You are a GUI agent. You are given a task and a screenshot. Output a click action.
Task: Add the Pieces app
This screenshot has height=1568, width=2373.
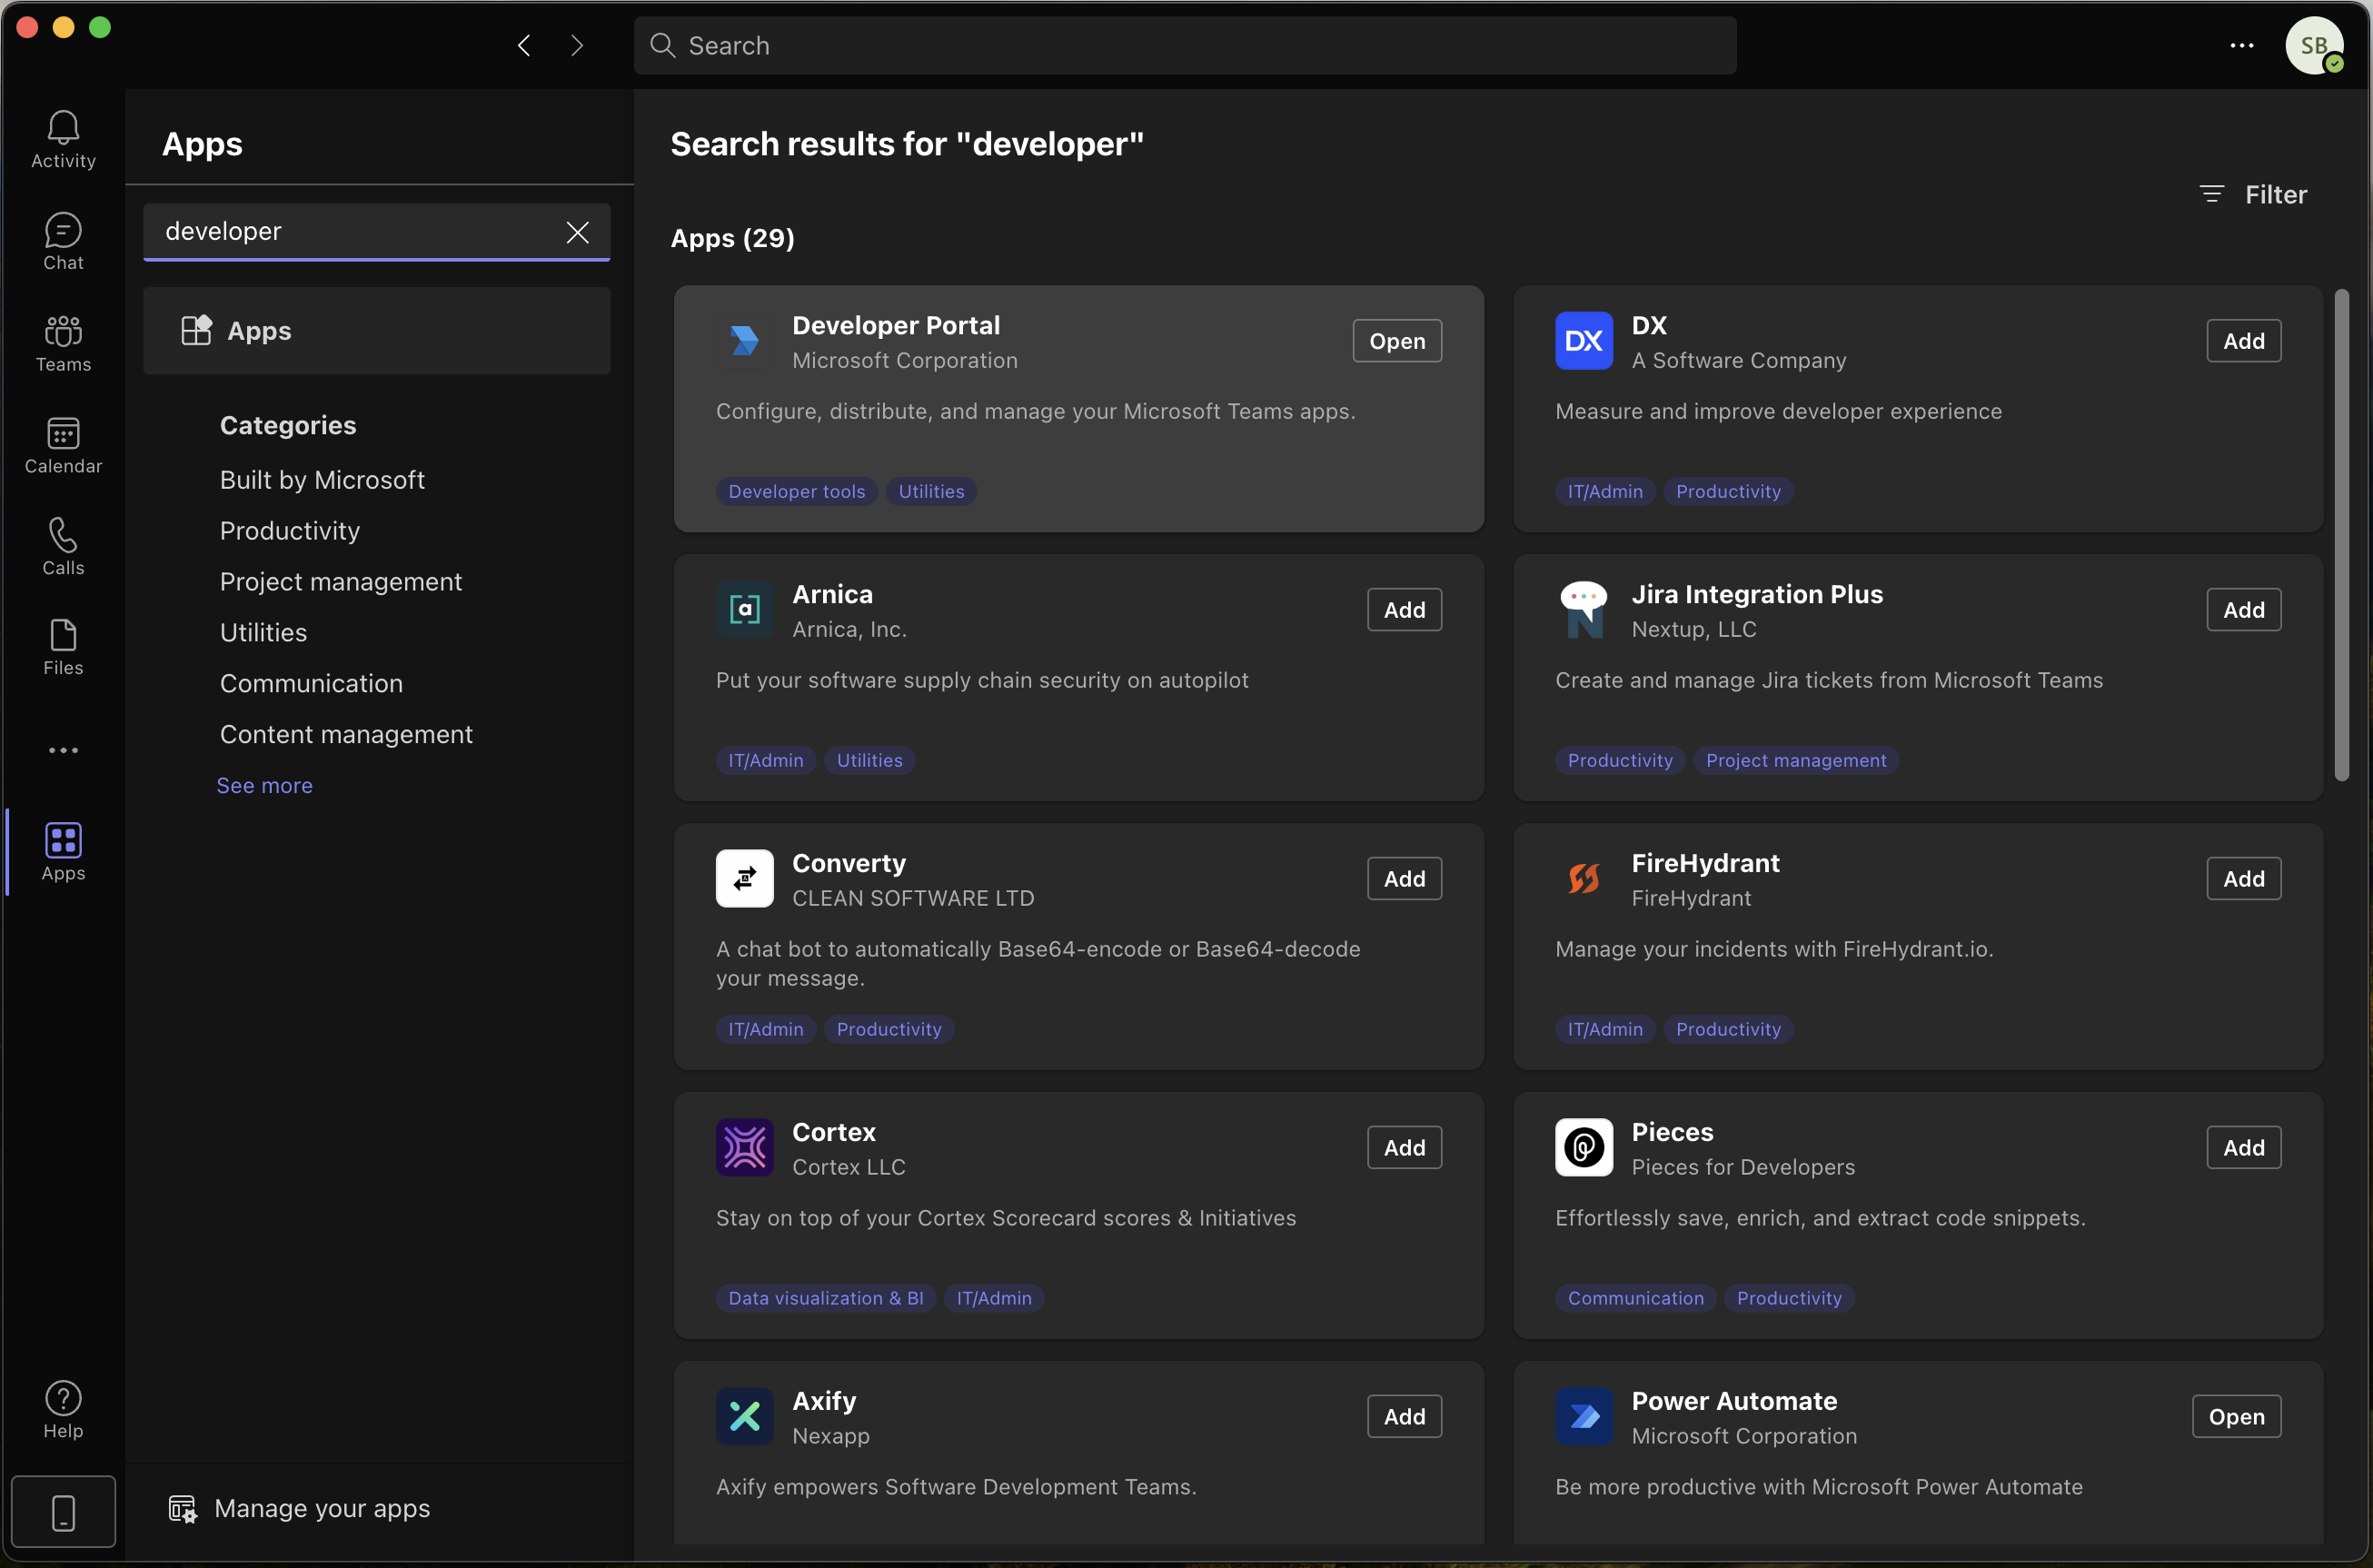point(2244,1148)
